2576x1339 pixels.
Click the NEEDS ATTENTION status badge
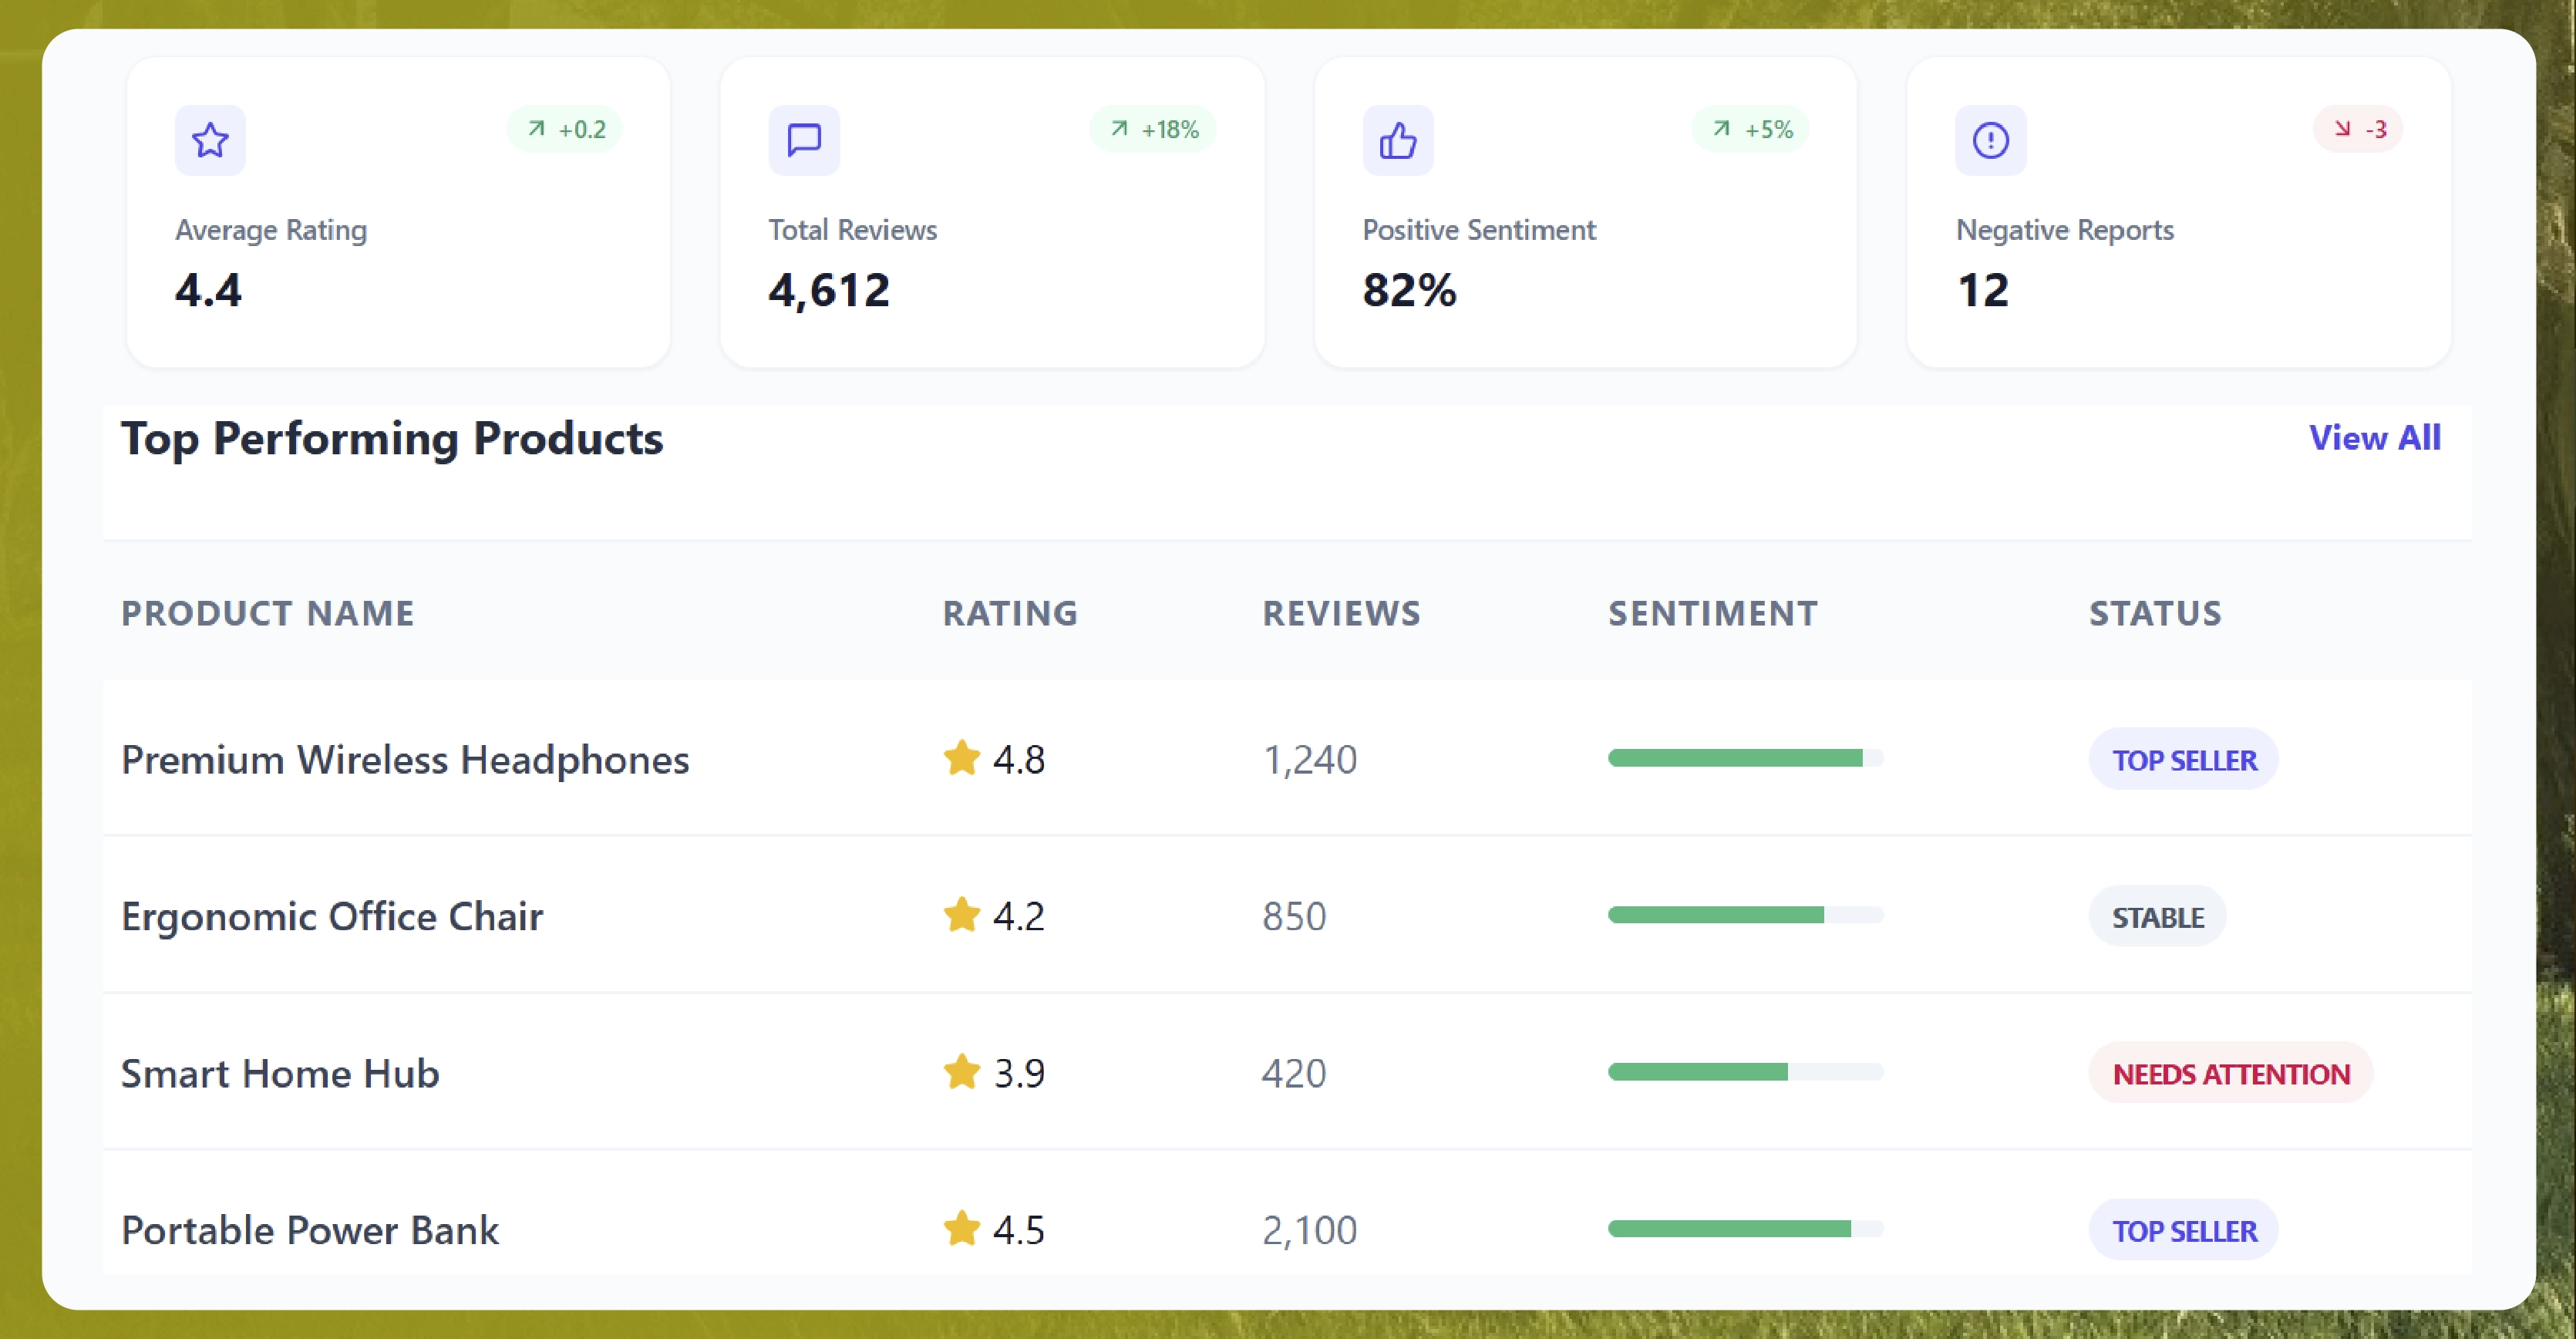(x=2230, y=1073)
